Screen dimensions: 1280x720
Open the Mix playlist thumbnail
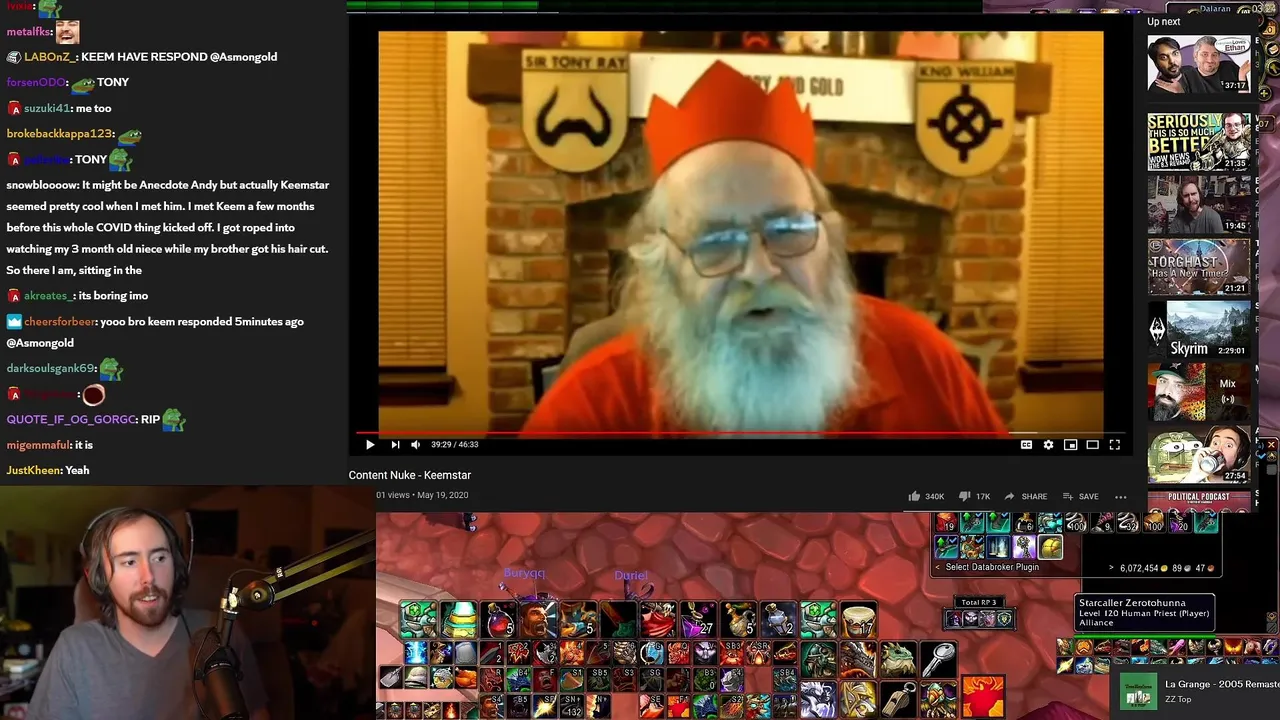[1198, 392]
